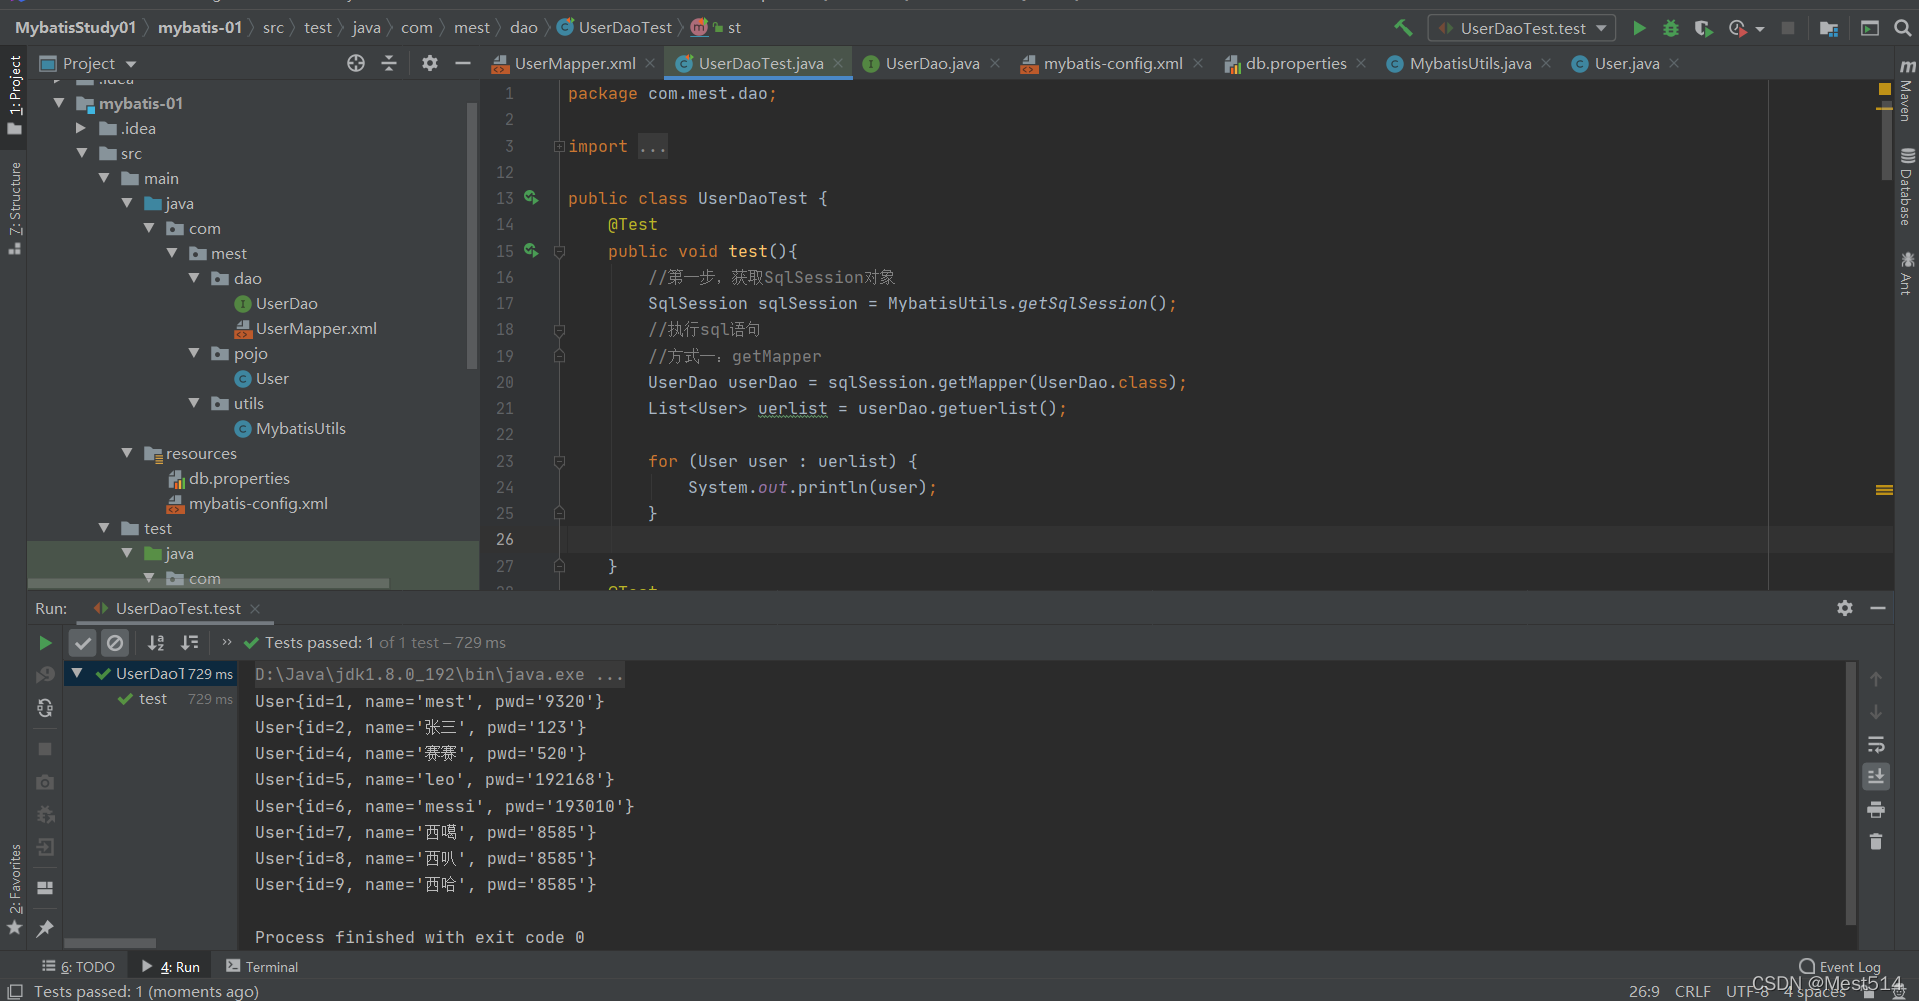Expand the .idea folder
The width and height of the screenshot is (1919, 1001).
coord(81,128)
